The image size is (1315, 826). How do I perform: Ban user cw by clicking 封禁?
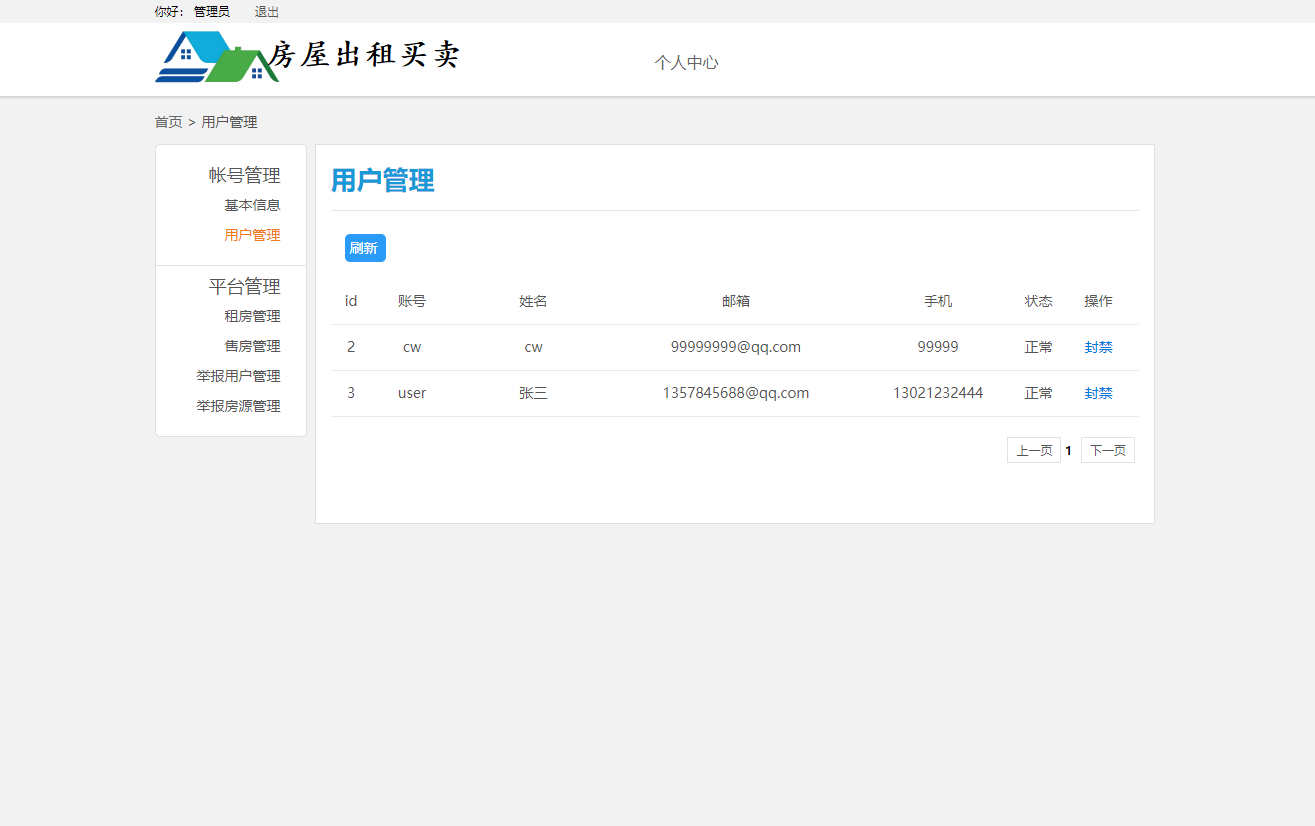[x=1097, y=347]
